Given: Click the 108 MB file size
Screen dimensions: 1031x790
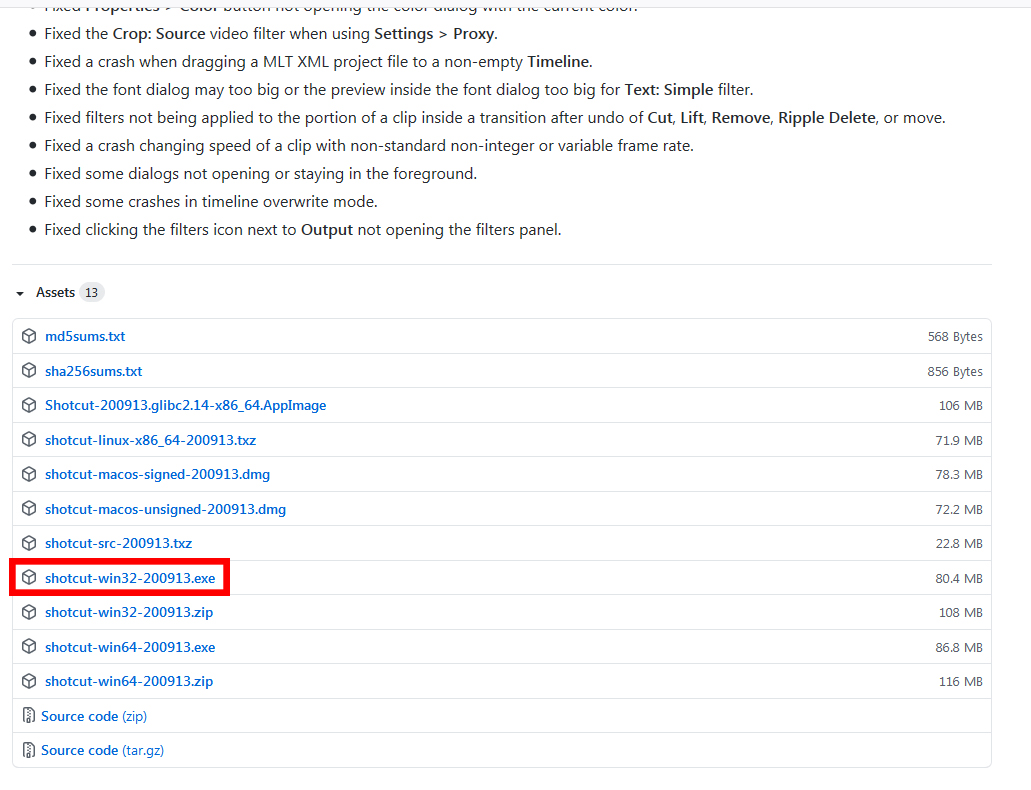Looking at the screenshot, I should coord(961,613).
